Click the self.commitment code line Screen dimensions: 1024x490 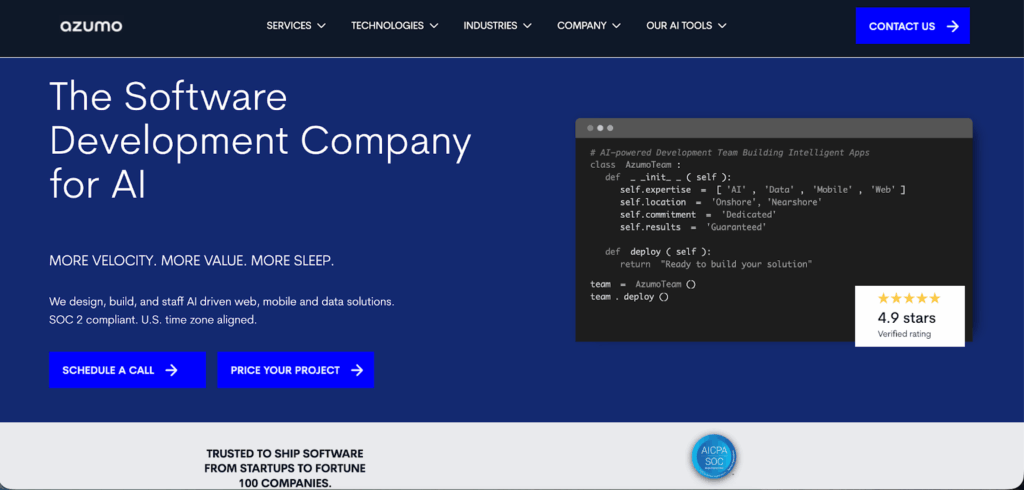[697, 215]
